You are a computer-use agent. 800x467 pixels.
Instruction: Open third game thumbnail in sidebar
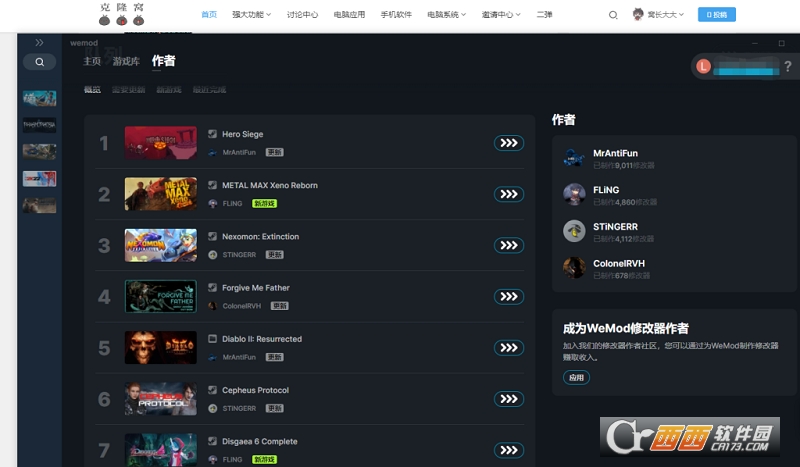[x=39, y=152]
